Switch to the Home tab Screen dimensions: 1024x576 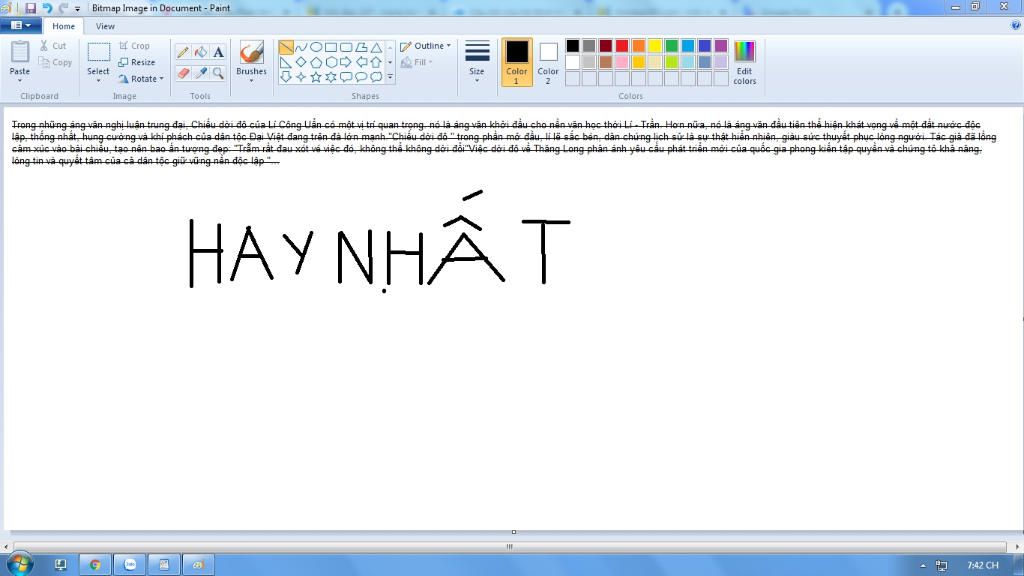63,26
